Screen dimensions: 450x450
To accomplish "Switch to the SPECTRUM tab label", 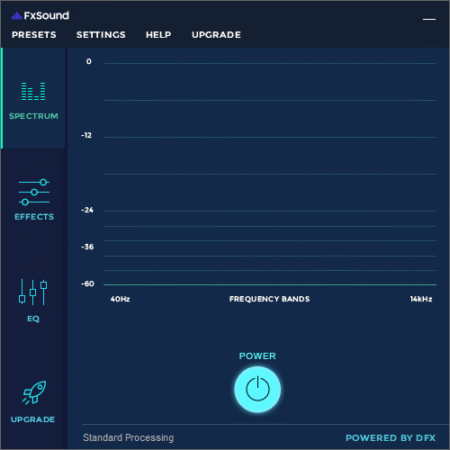I will pos(34,116).
